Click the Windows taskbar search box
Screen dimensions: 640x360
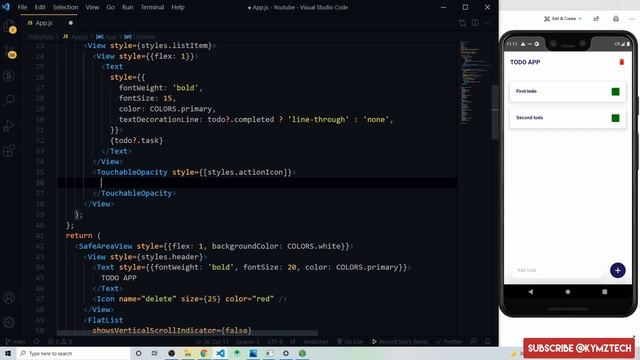point(73,353)
